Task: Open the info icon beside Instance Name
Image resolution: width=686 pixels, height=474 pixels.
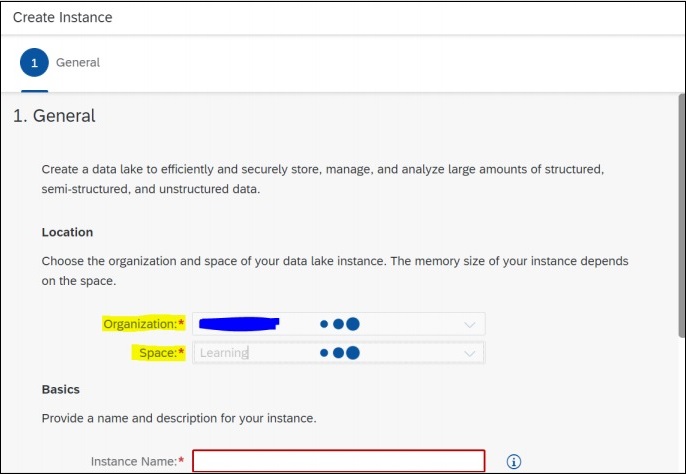Action: tap(514, 461)
